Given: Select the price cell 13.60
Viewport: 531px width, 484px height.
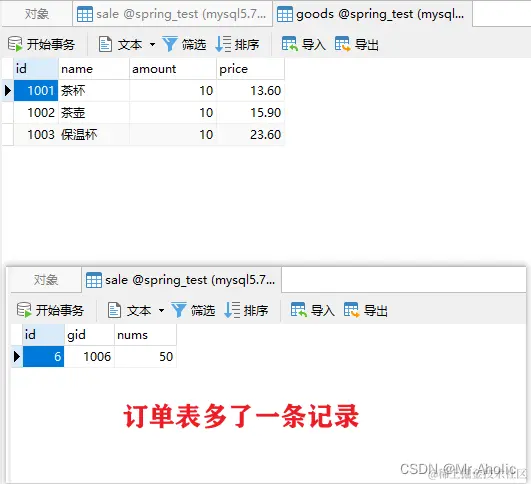Looking at the screenshot, I should [x=251, y=90].
